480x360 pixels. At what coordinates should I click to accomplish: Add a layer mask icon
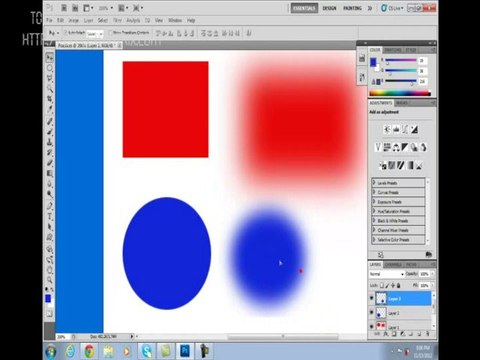click(394, 334)
